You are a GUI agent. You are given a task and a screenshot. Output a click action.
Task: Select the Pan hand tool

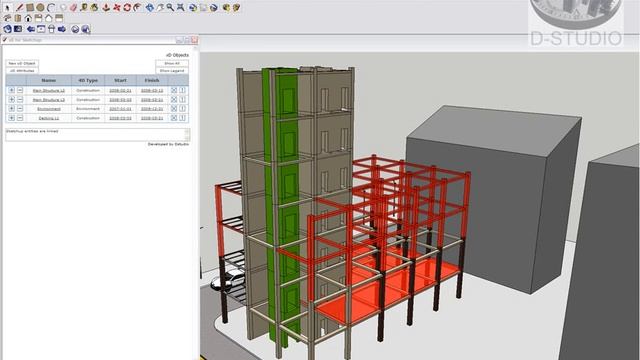coord(160,7)
